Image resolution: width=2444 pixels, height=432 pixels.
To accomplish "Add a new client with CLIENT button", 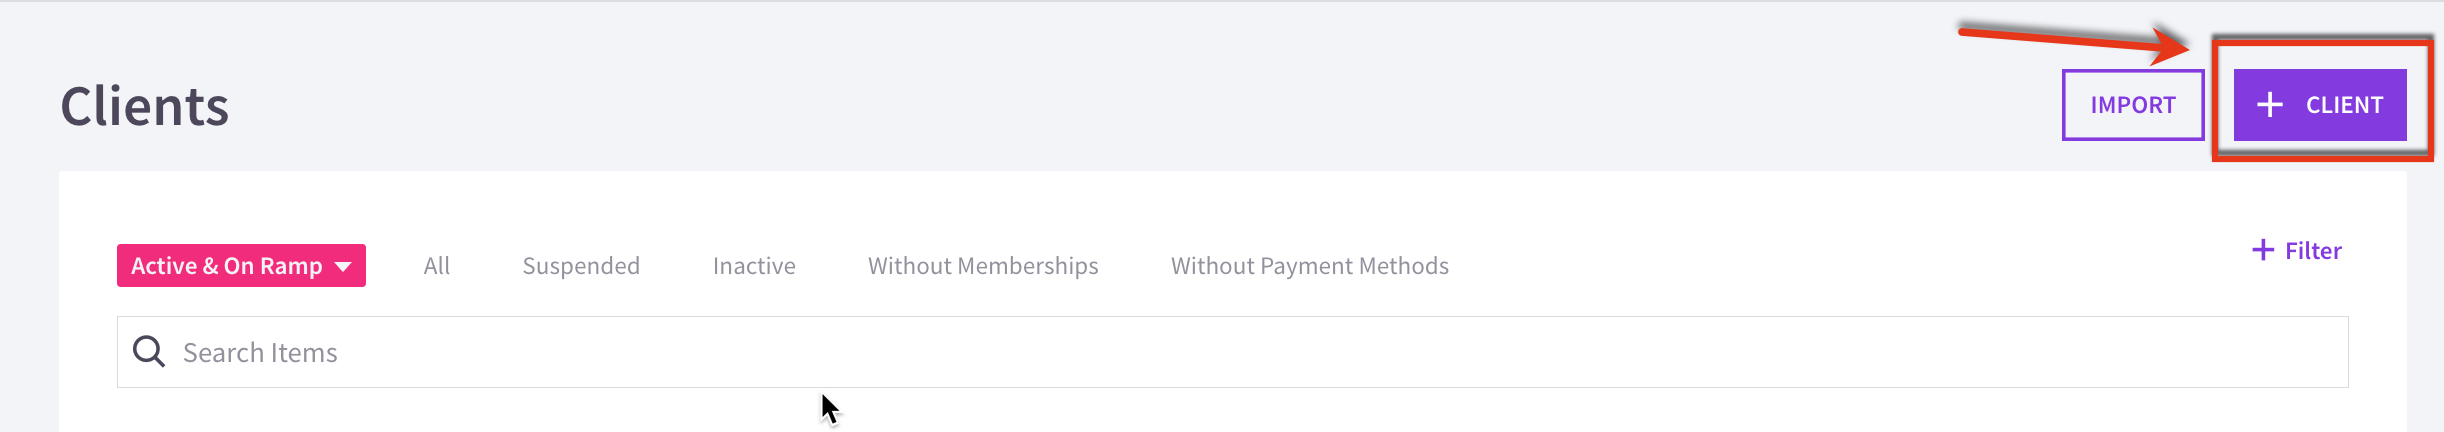I will click(2320, 105).
